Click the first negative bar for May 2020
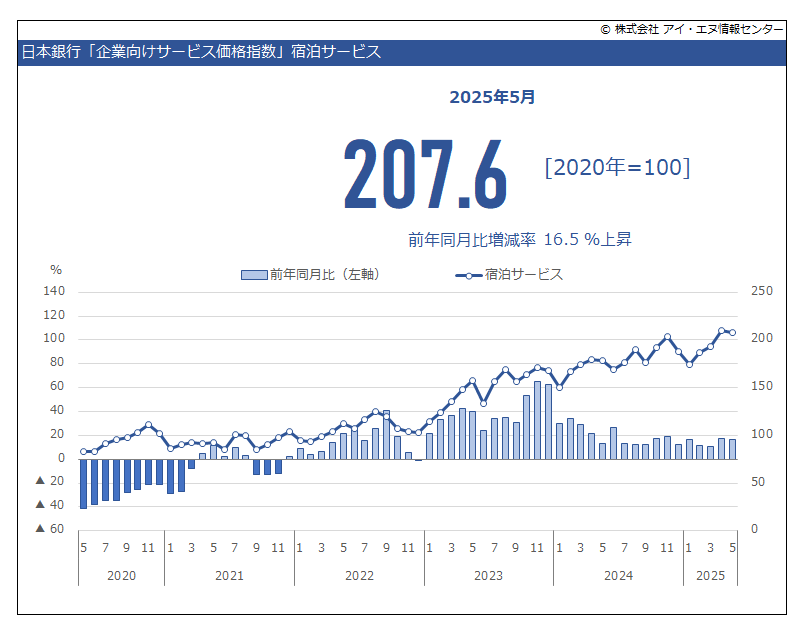 (x=84, y=484)
